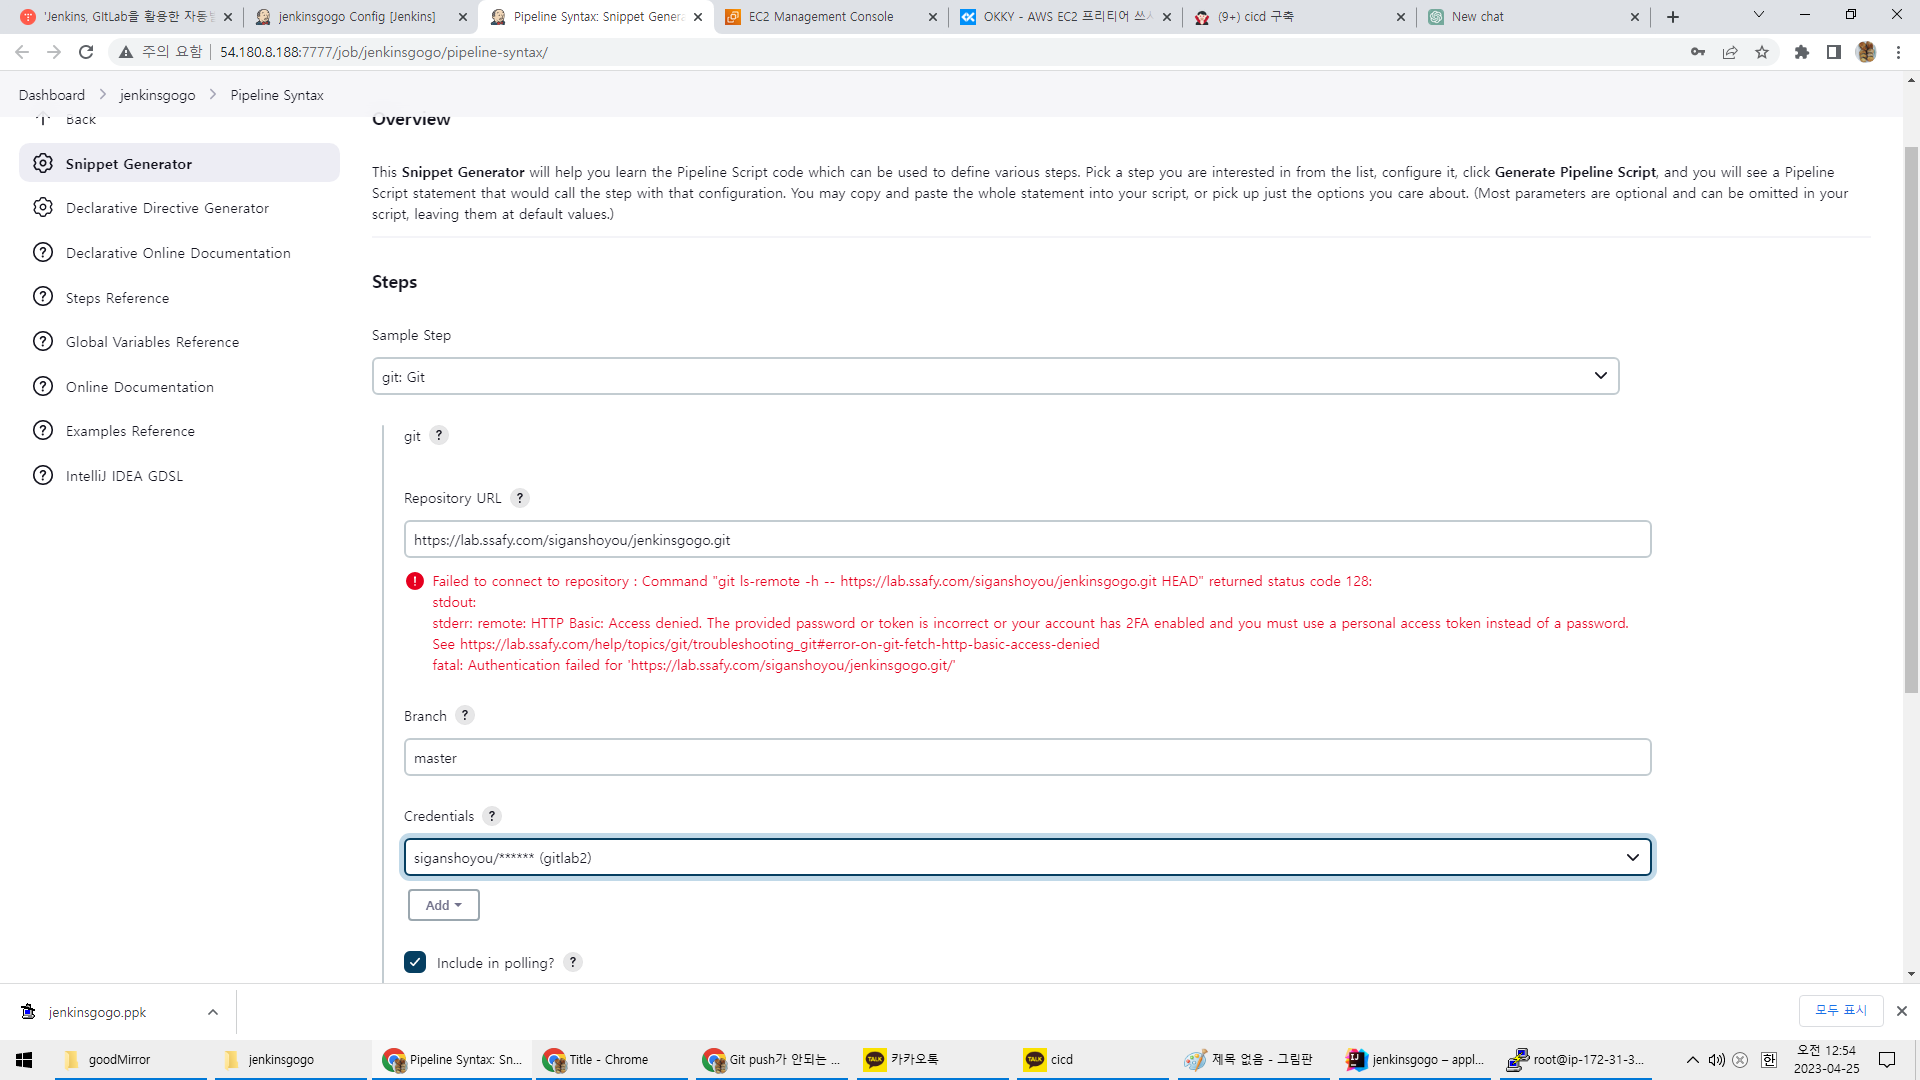This screenshot has width=1920, height=1080.
Task: Click into the Branch input field
Action: [1027, 758]
